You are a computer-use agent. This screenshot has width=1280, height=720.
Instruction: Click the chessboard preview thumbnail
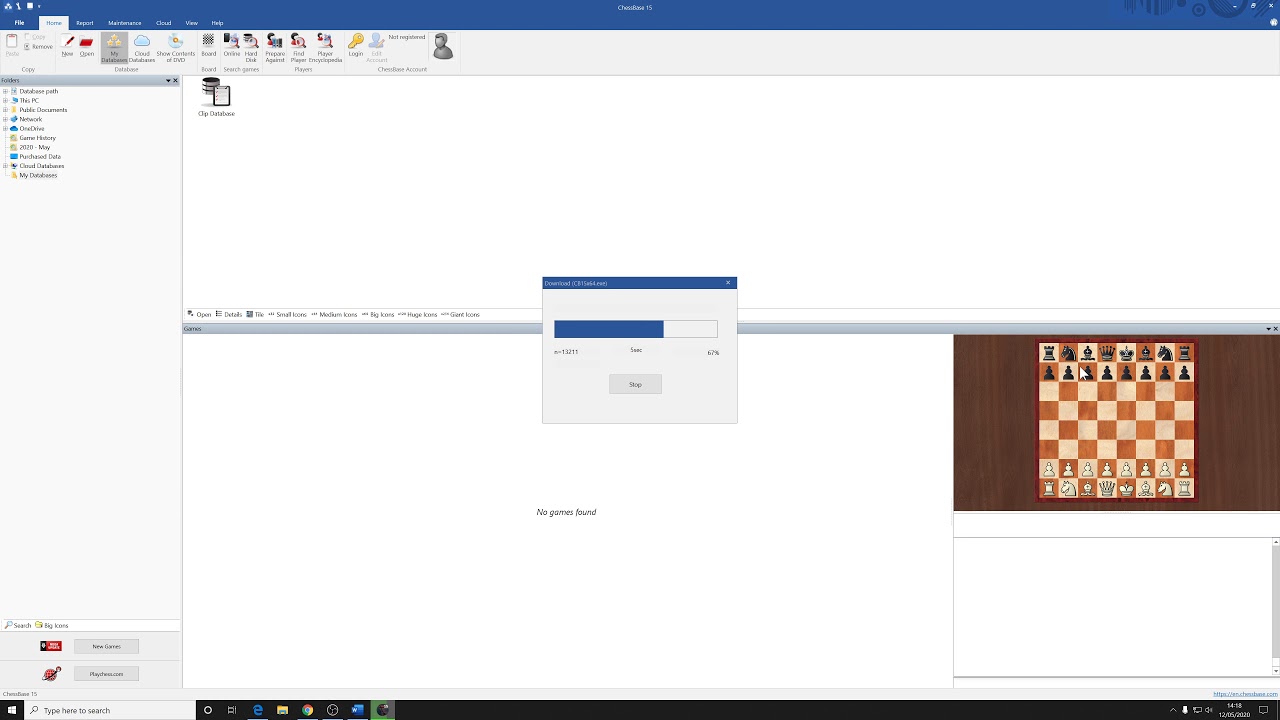1116,421
